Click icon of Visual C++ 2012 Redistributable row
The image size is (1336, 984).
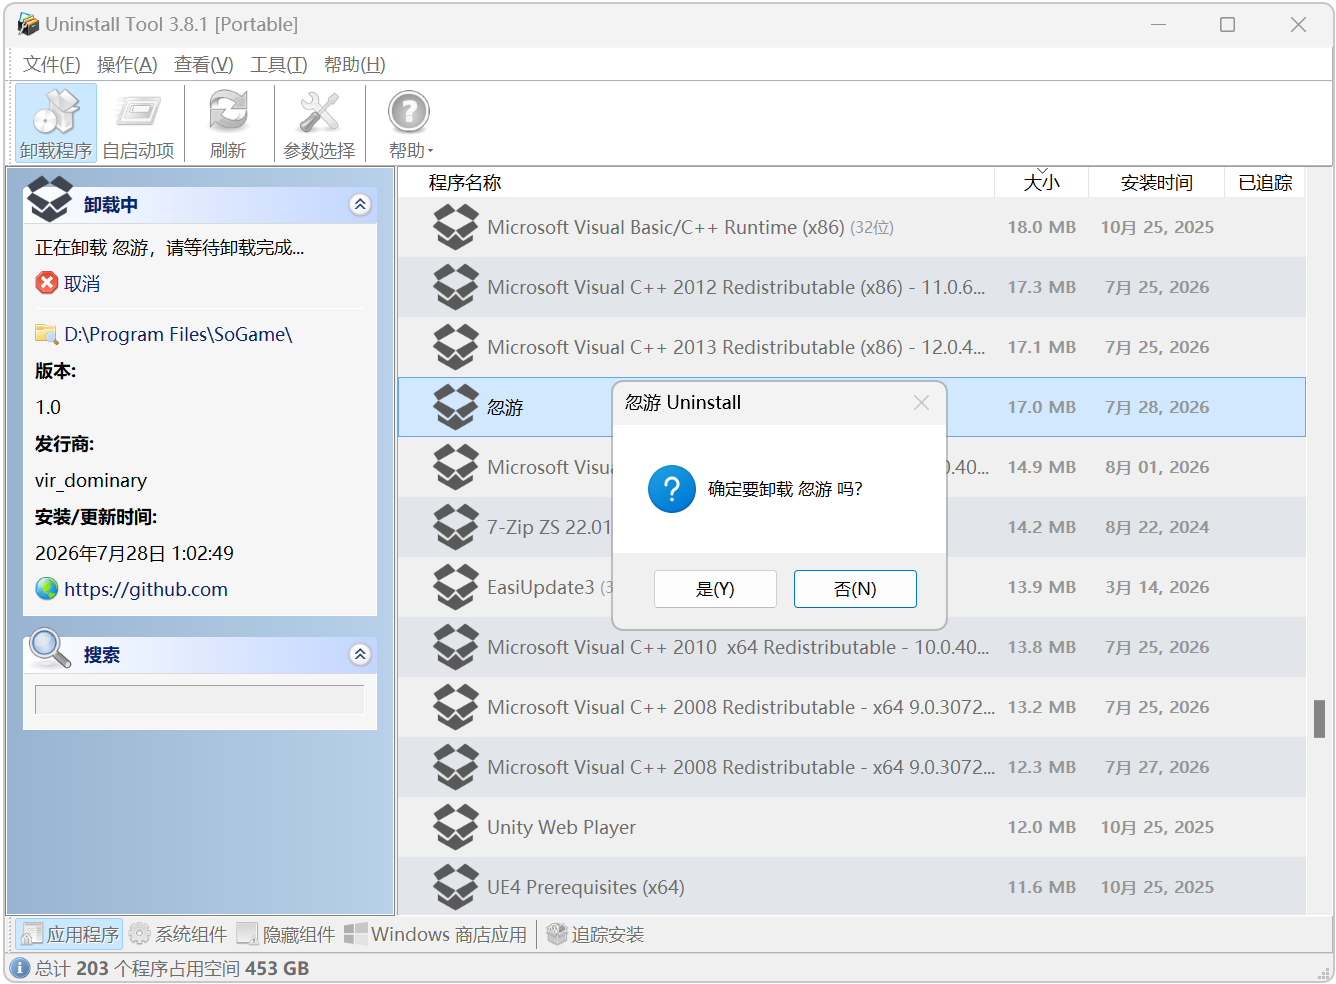(x=456, y=287)
